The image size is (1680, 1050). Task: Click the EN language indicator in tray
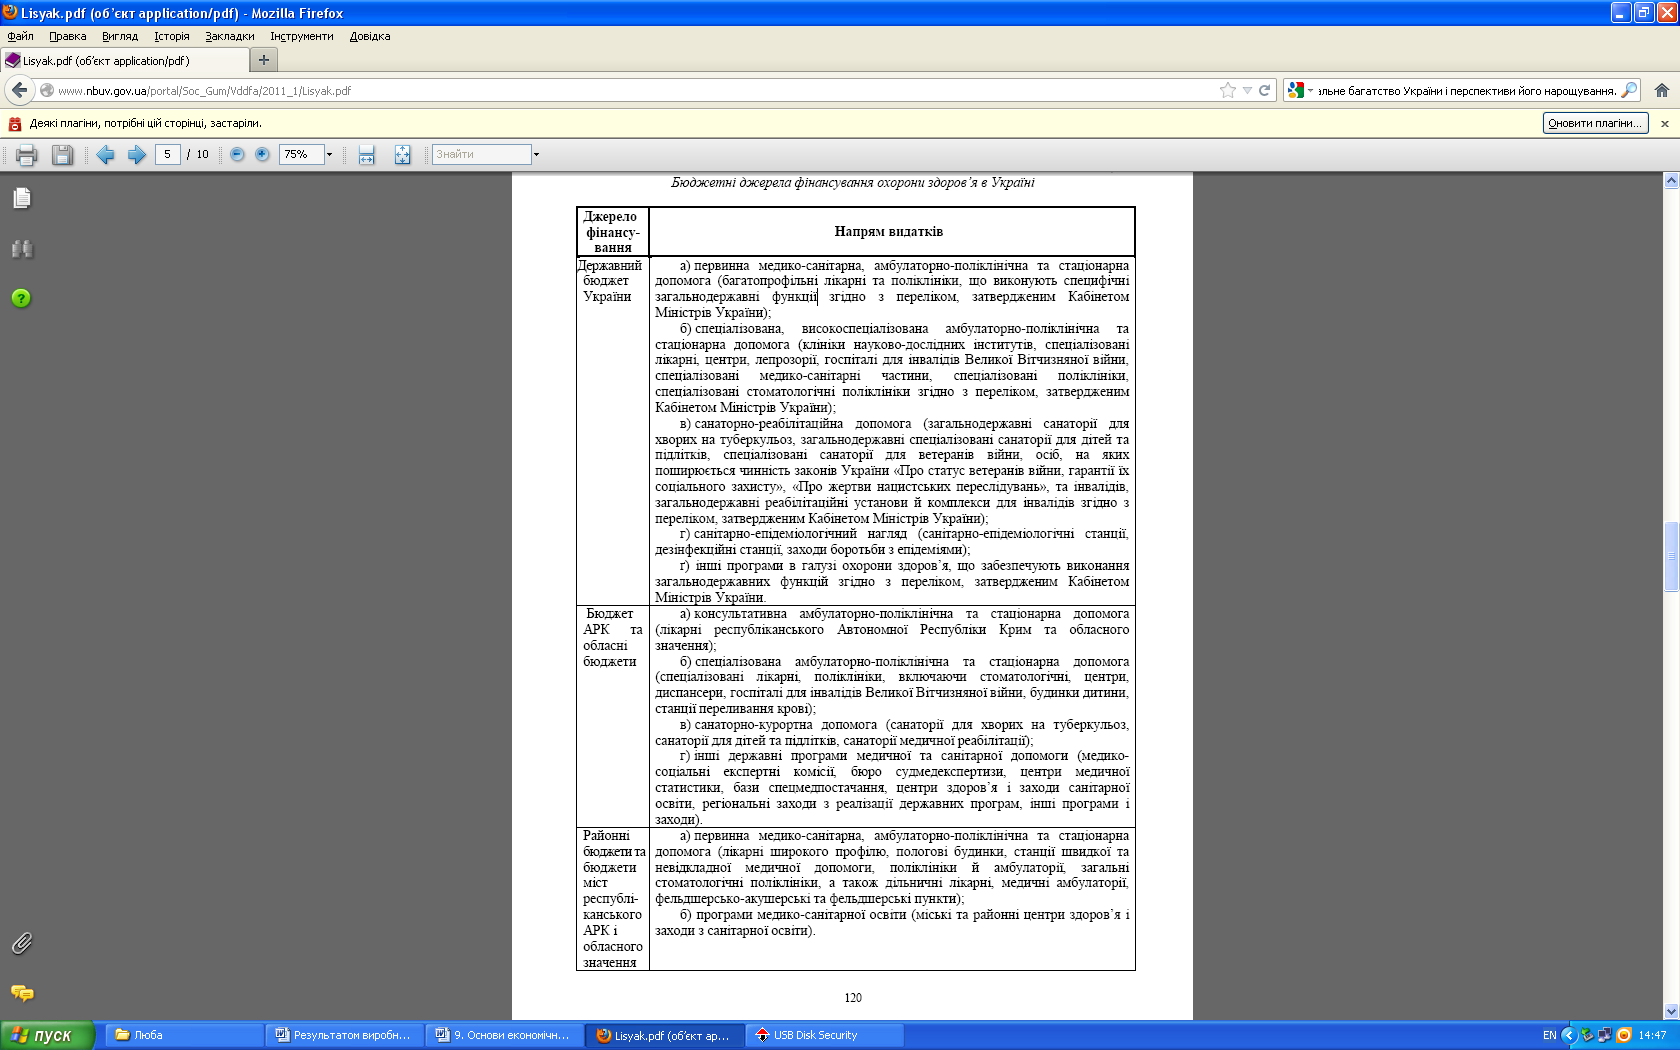click(1549, 1035)
